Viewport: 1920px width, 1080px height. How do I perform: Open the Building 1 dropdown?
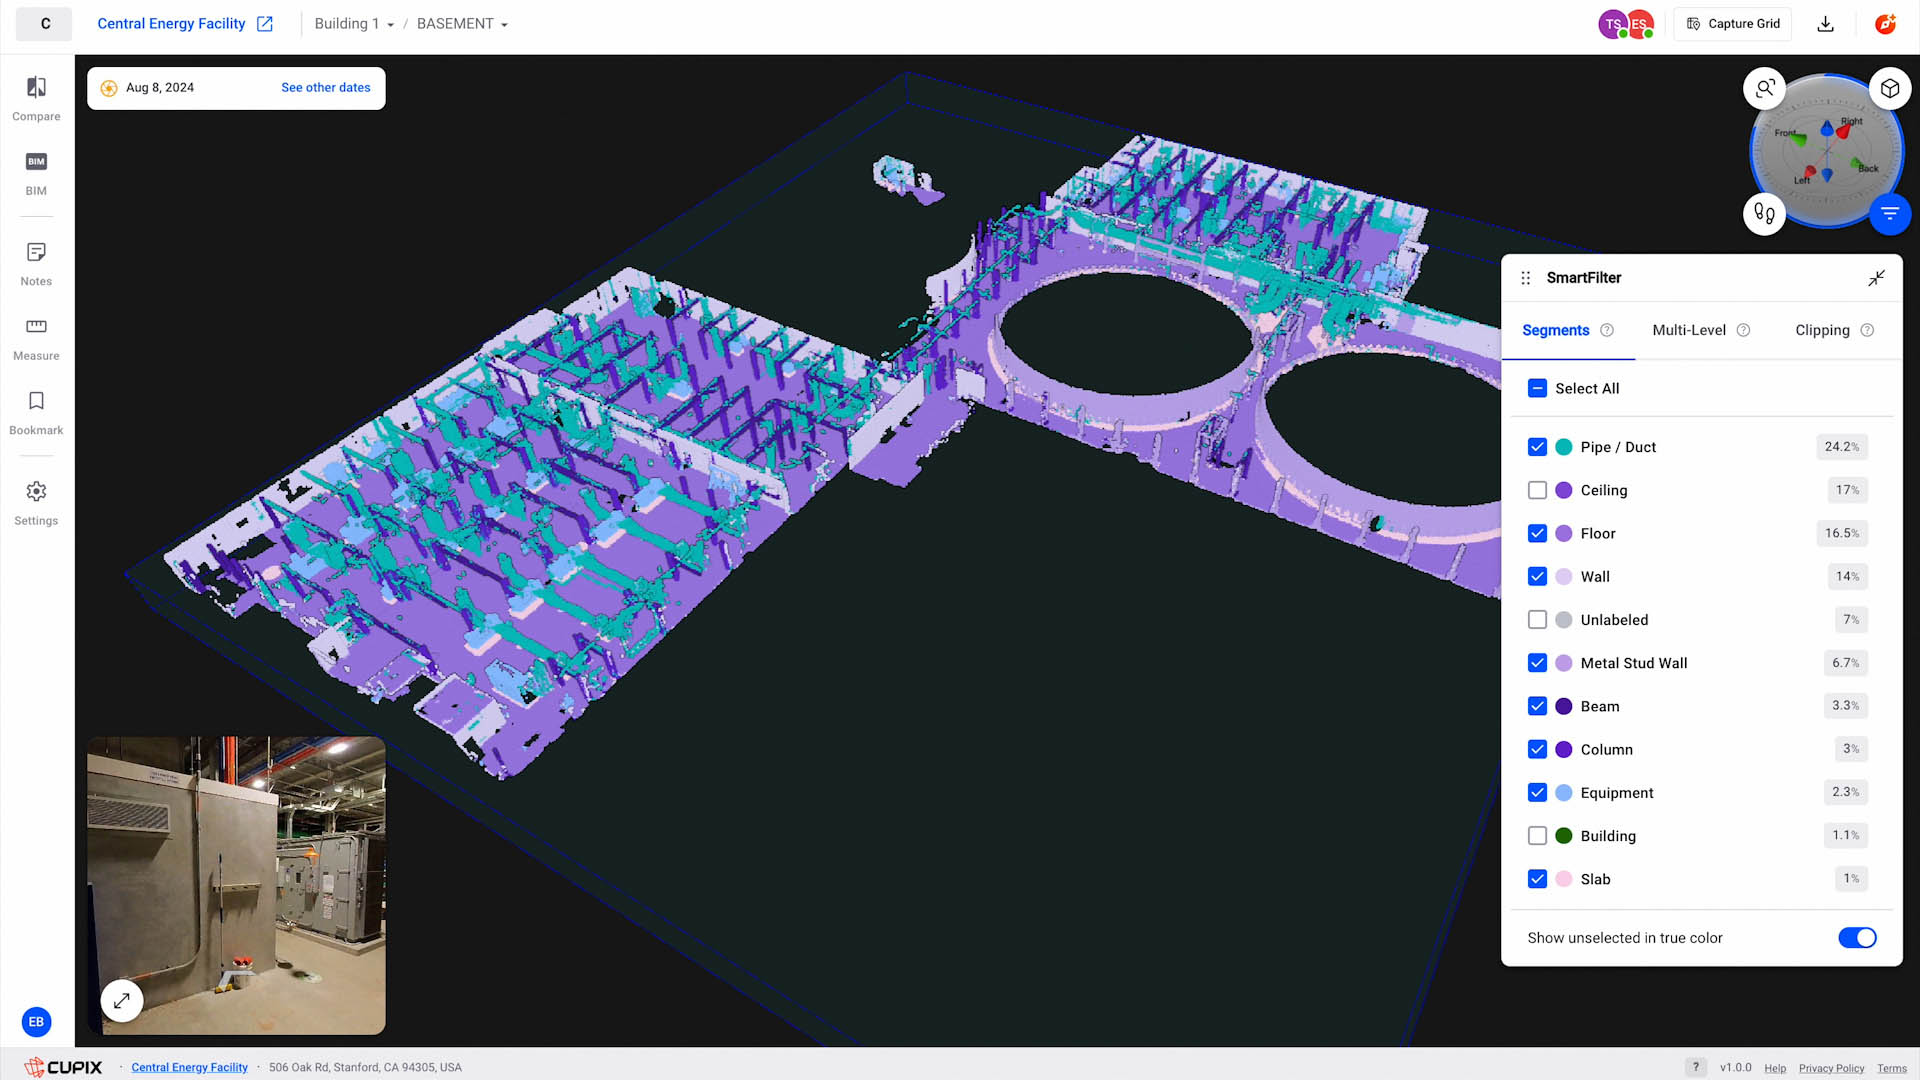(354, 24)
